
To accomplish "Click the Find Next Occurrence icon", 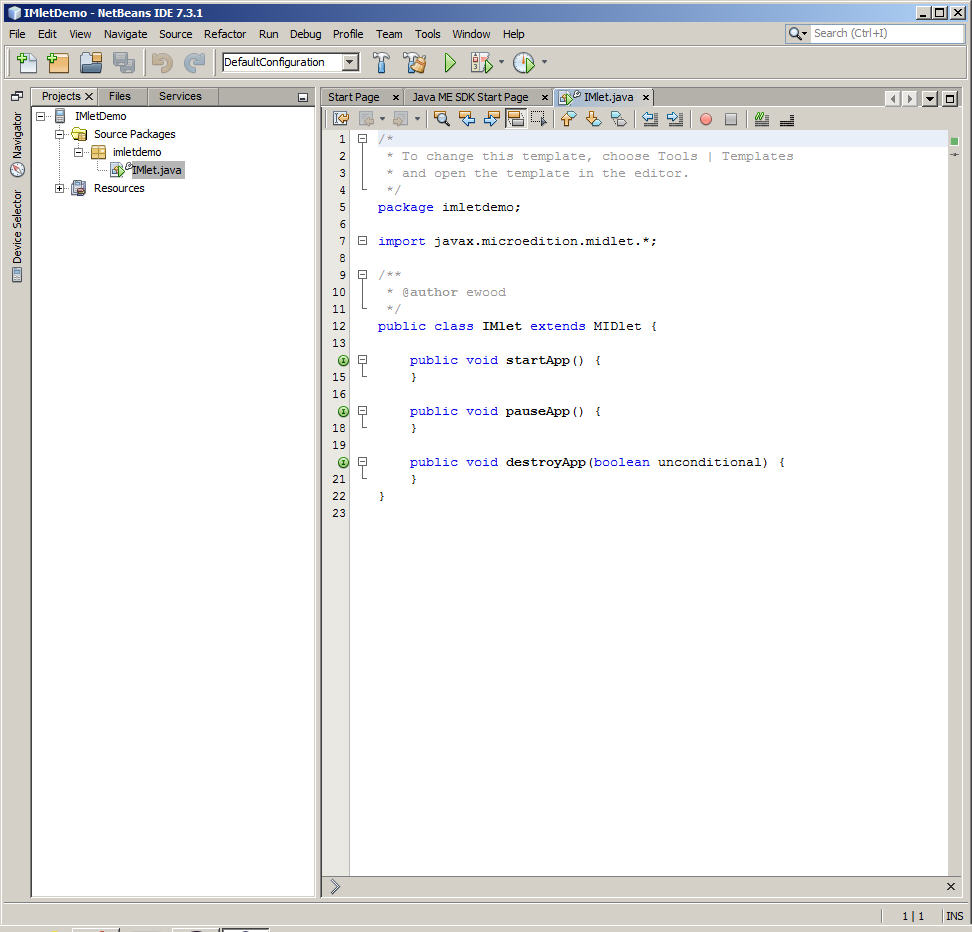I will pyautogui.click(x=492, y=118).
